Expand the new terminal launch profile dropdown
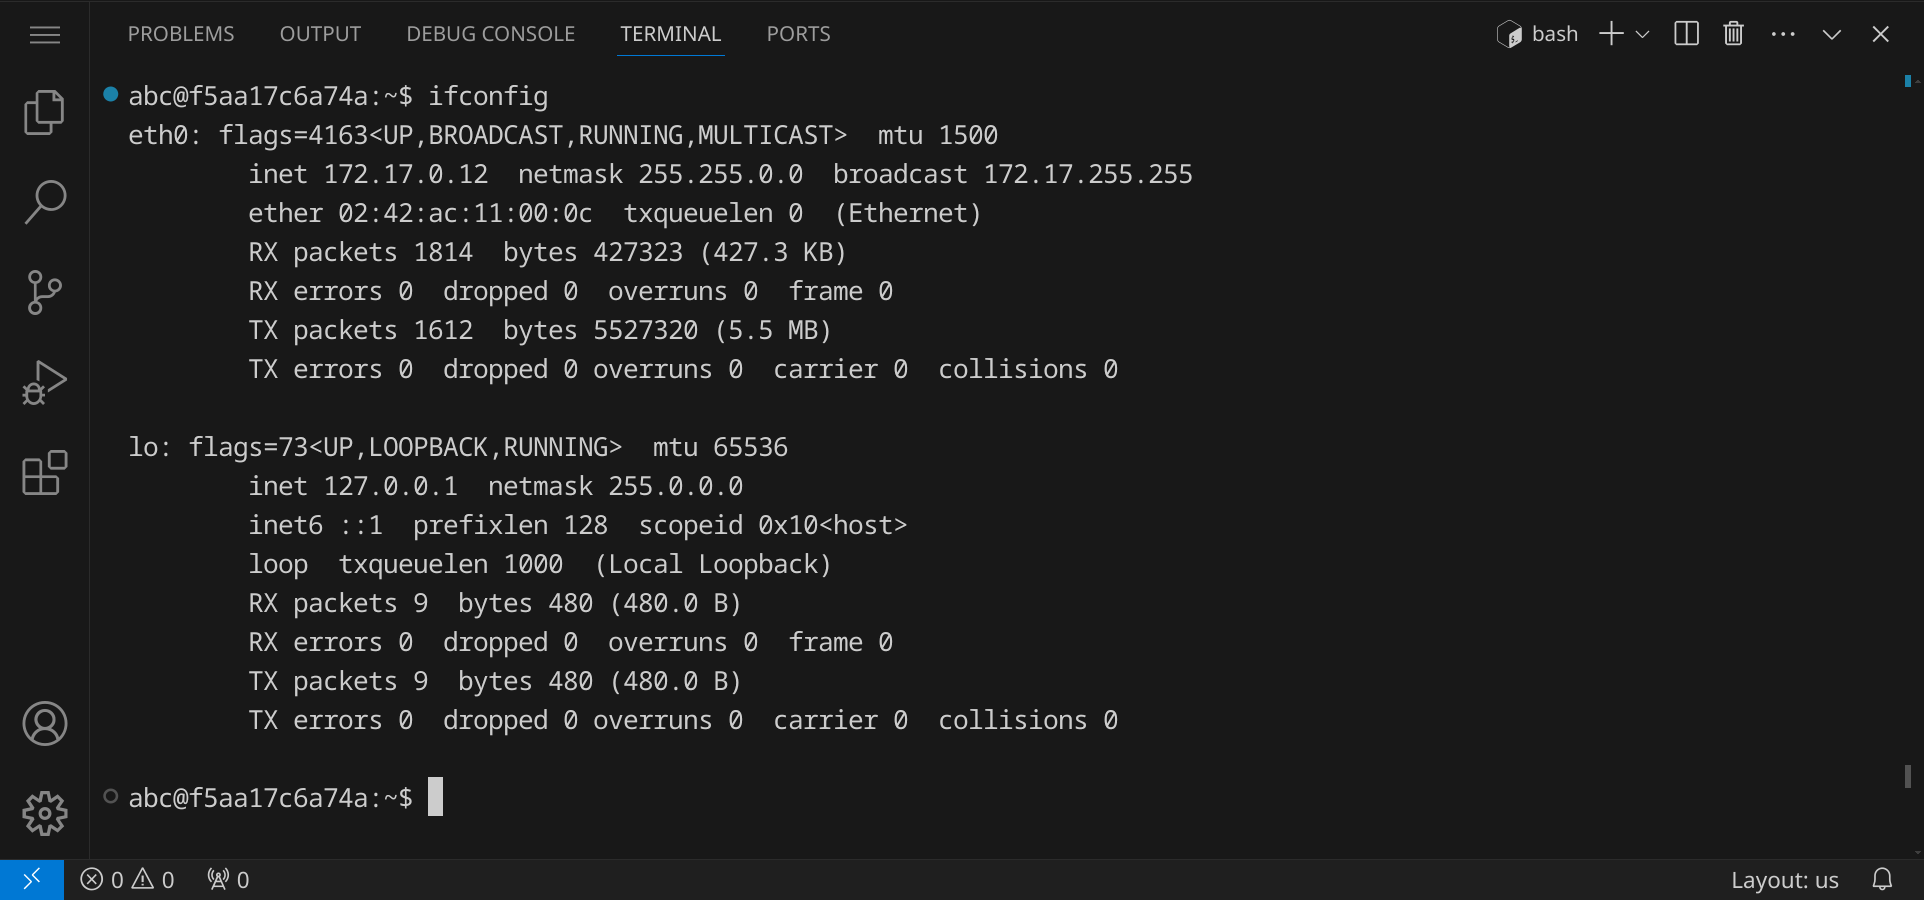The image size is (1924, 900). (x=1642, y=34)
